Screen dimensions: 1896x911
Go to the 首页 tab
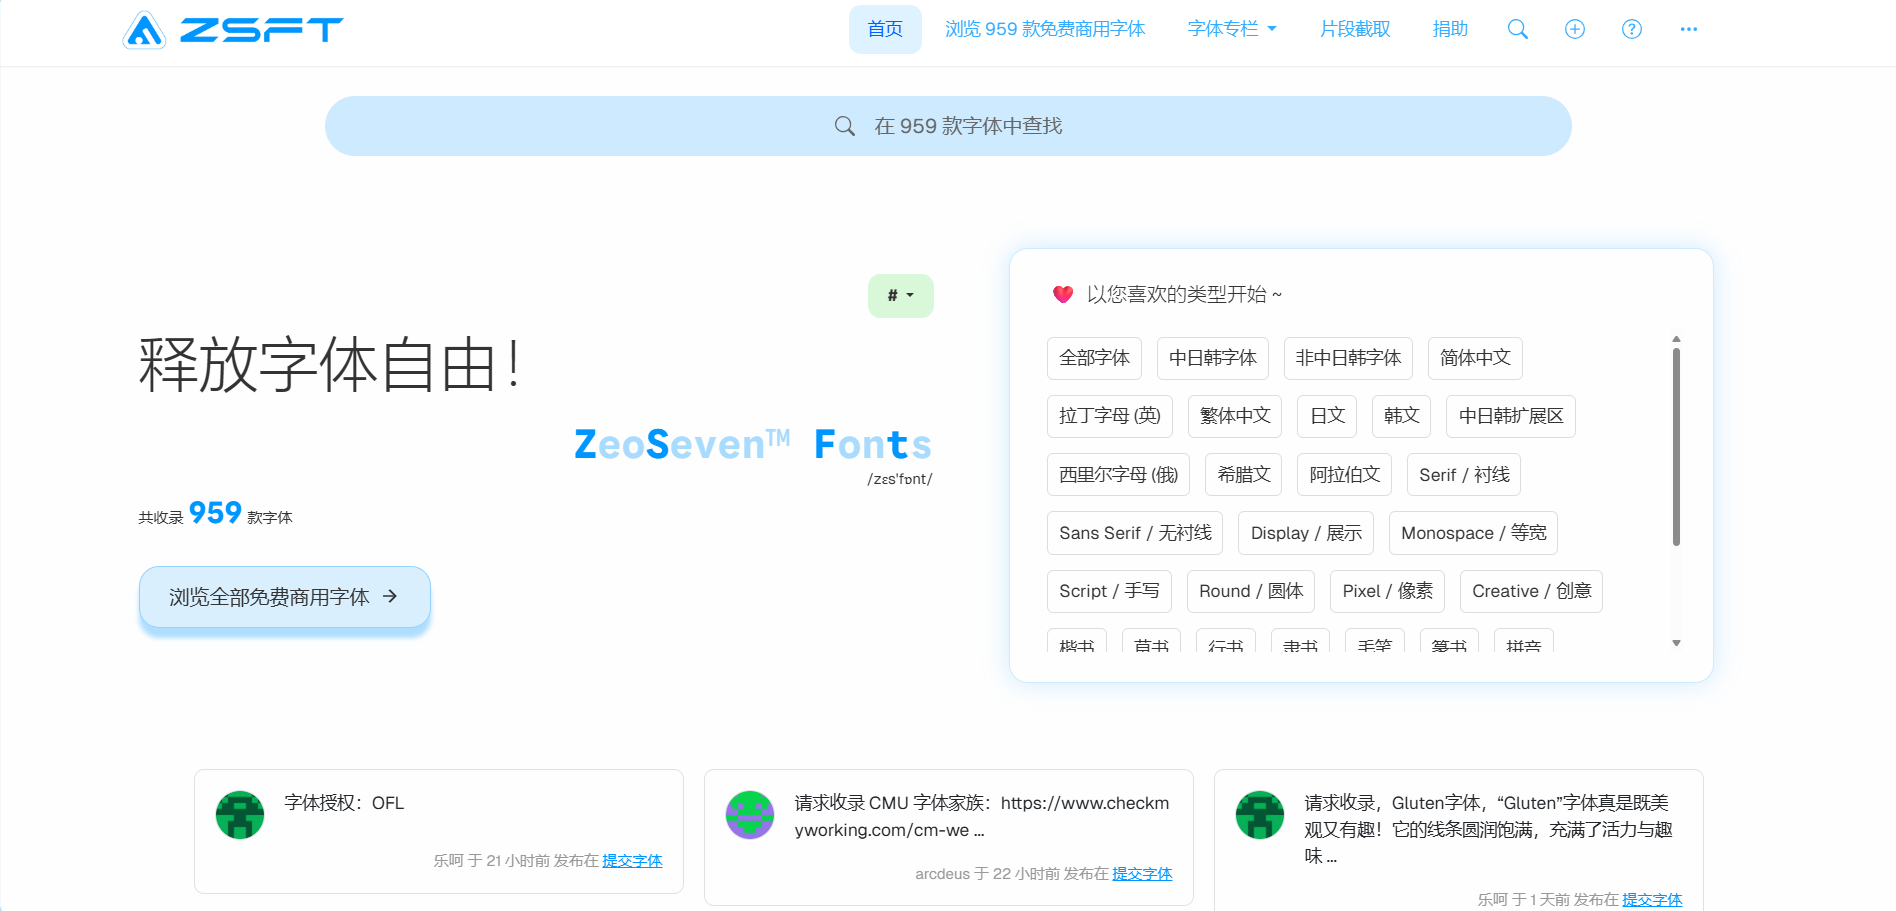885,29
